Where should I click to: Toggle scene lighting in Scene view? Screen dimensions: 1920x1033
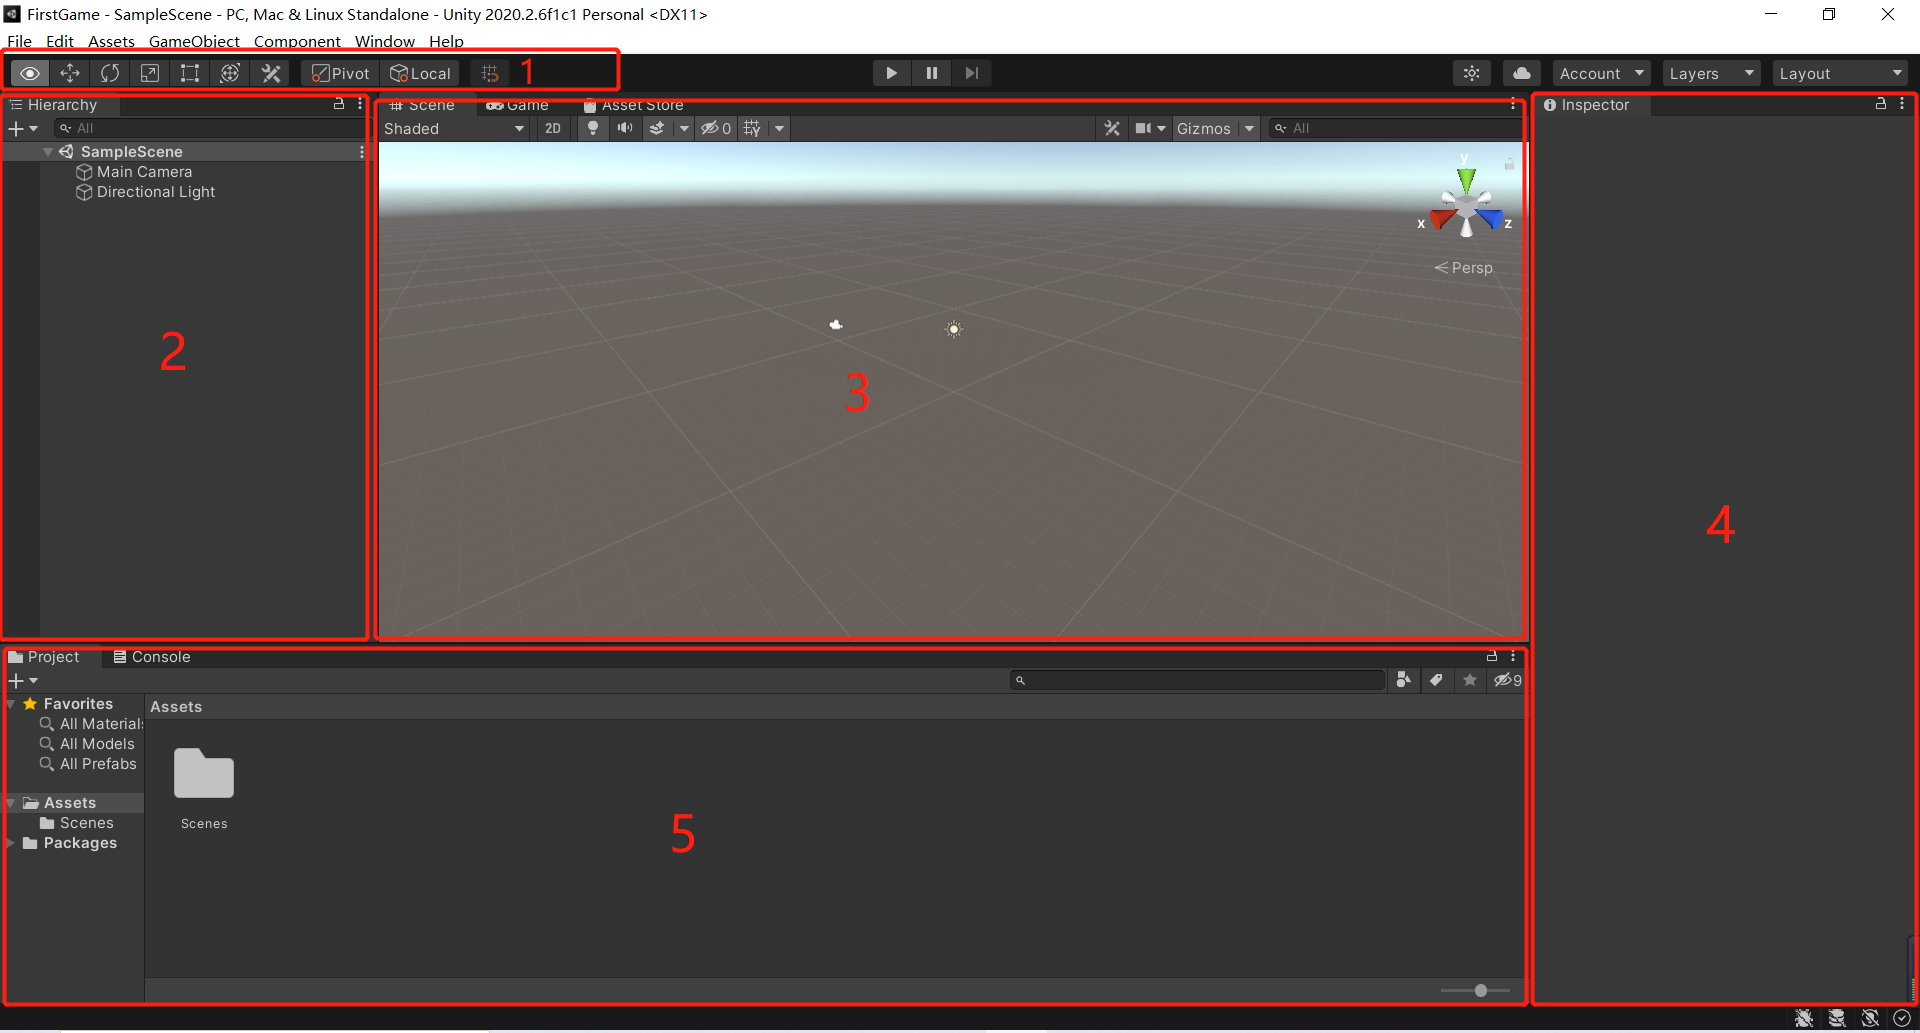593,128
